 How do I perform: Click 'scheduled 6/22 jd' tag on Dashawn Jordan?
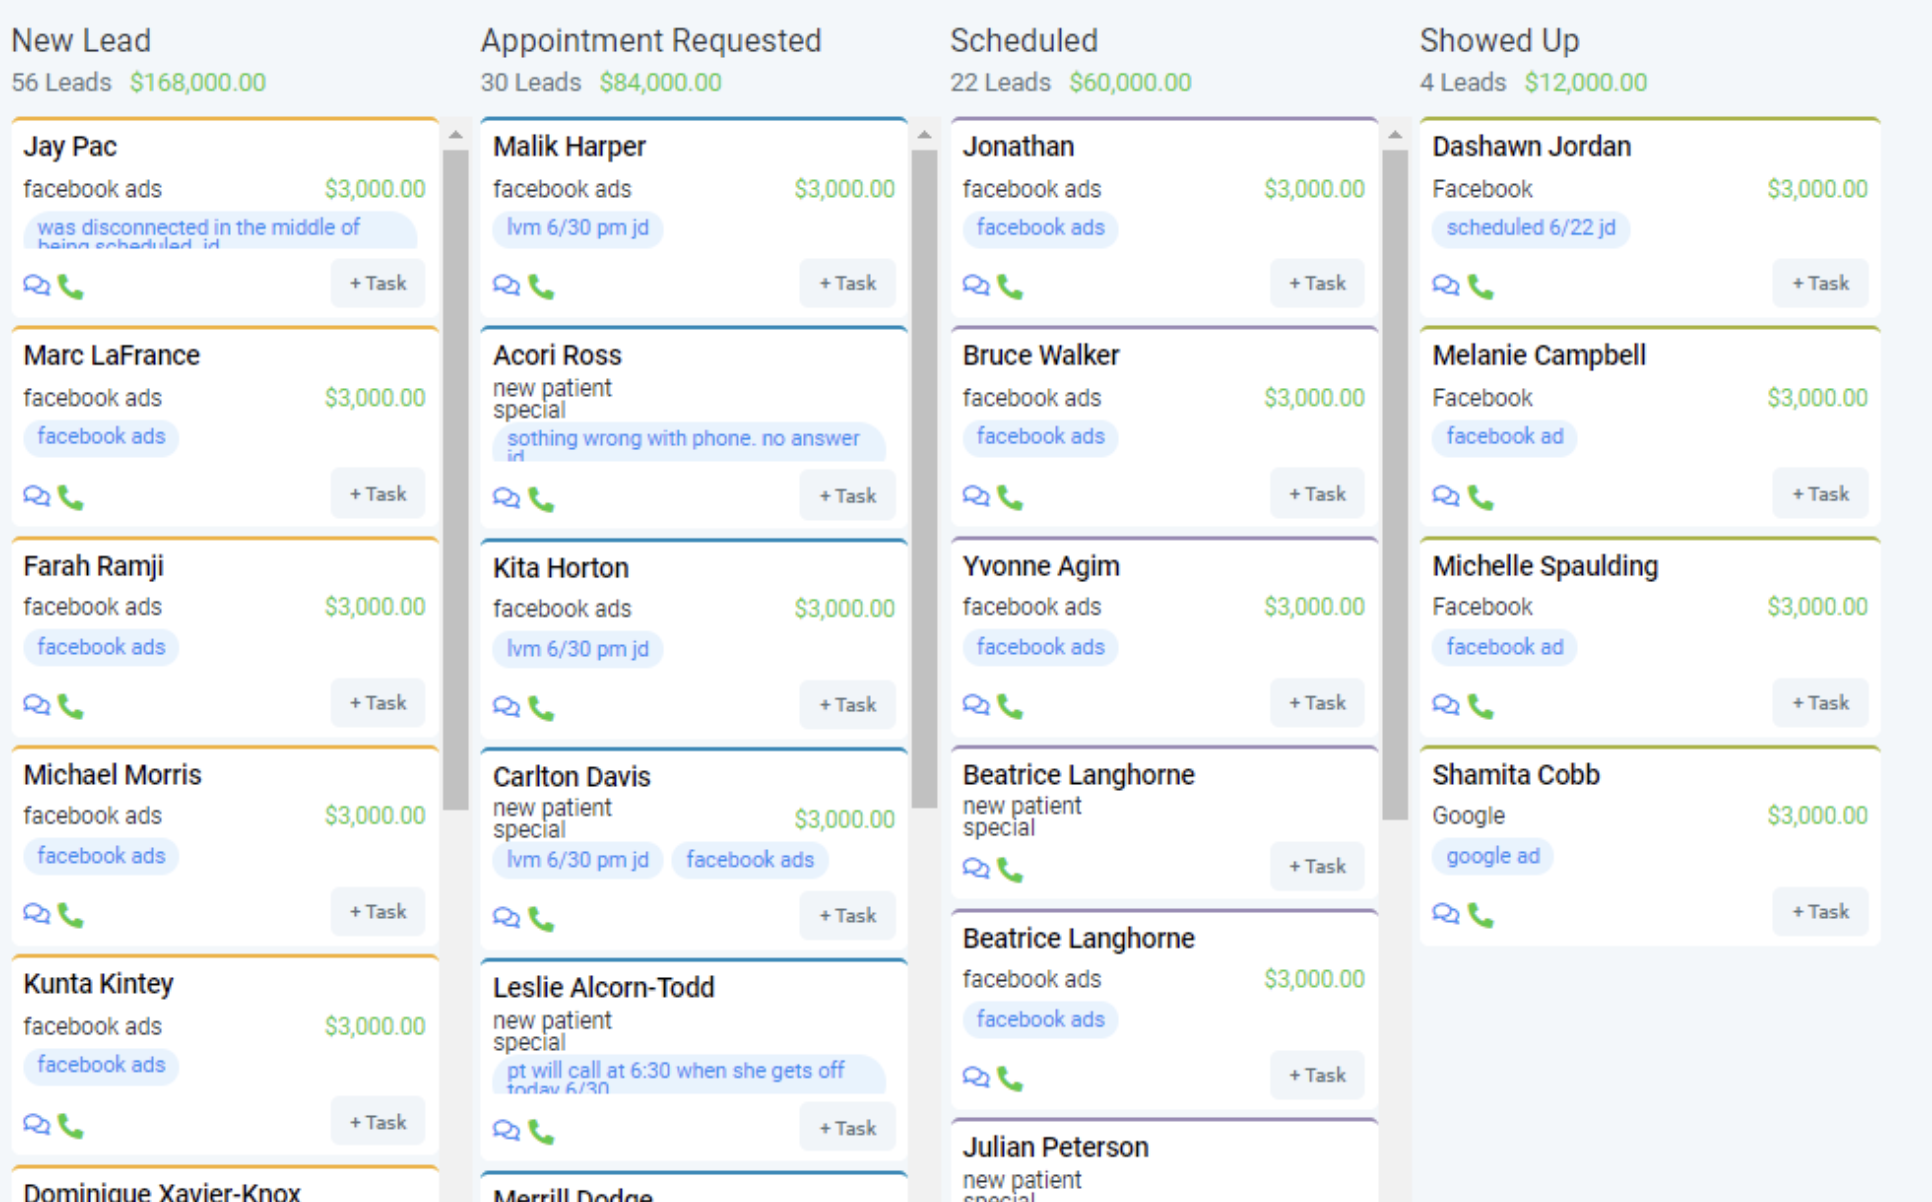1531,228
